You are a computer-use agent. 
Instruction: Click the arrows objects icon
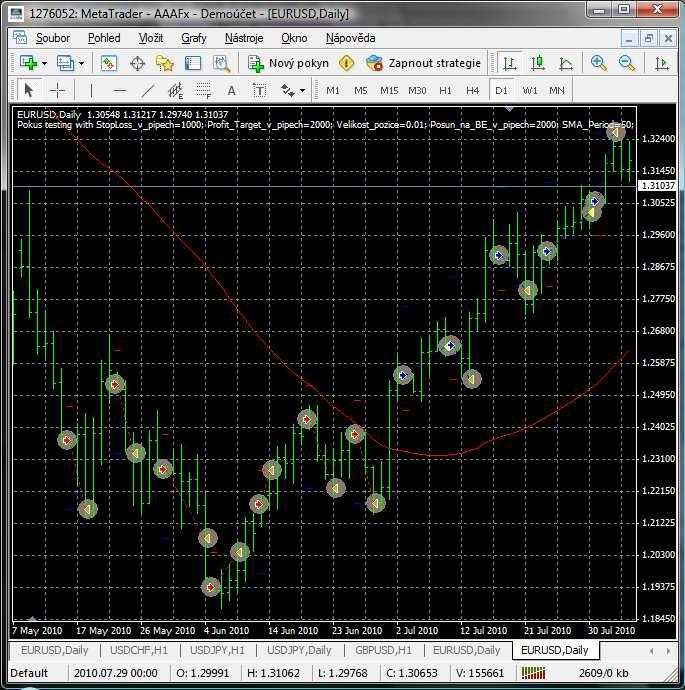pos(288,90)
